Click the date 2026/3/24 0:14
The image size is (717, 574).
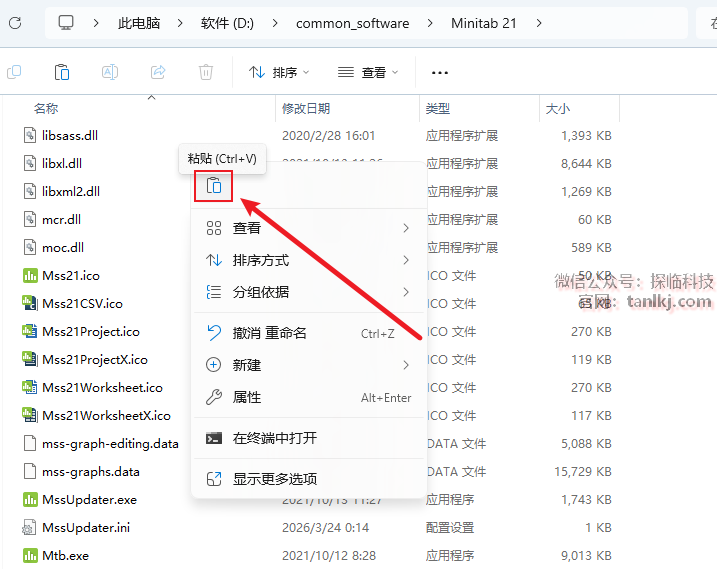(x=325, y=527)
